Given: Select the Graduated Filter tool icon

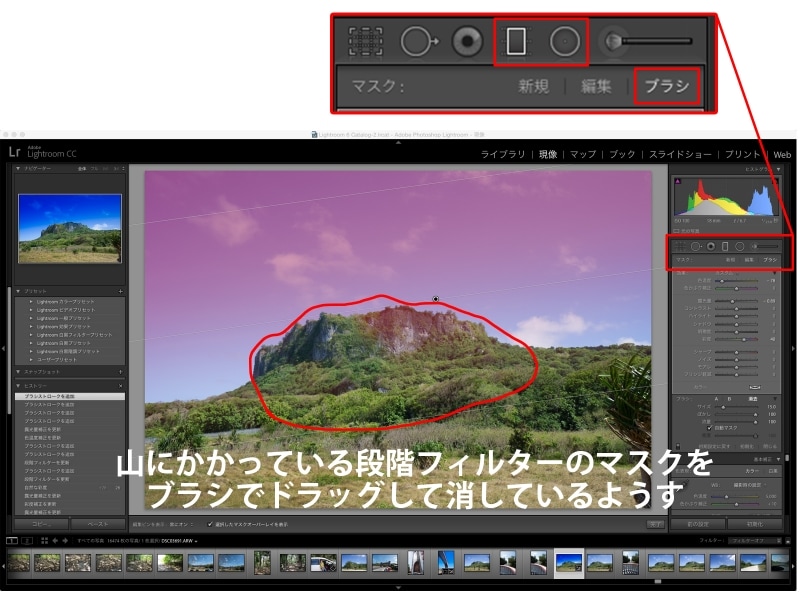Looking at the screenshot, I should [x=725, y=247].
